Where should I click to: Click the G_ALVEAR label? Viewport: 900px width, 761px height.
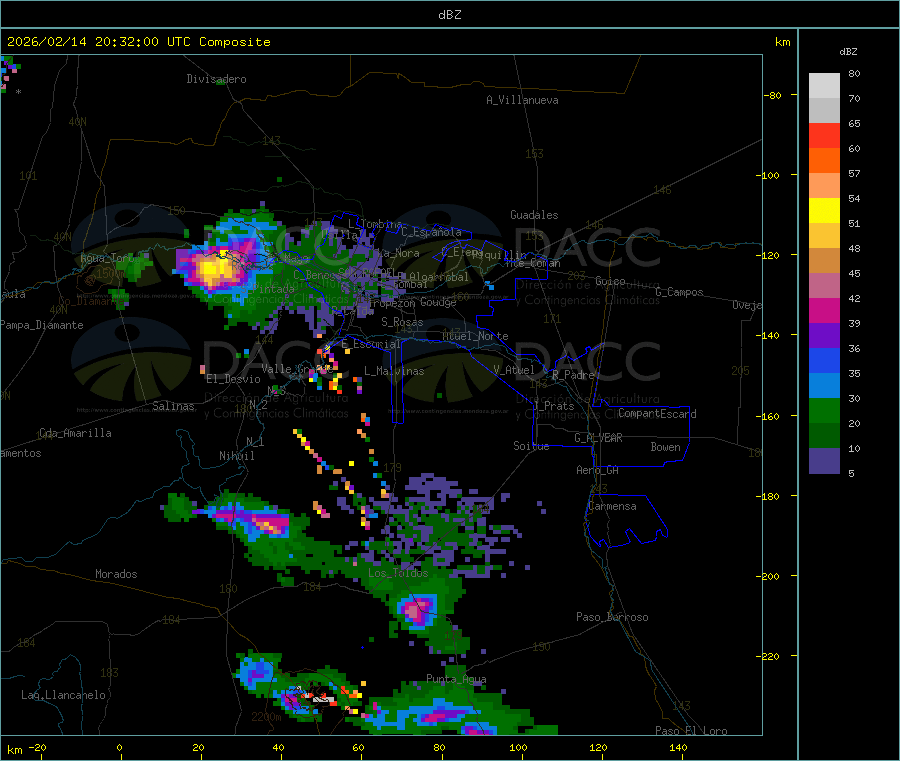(x=598, y=438)
